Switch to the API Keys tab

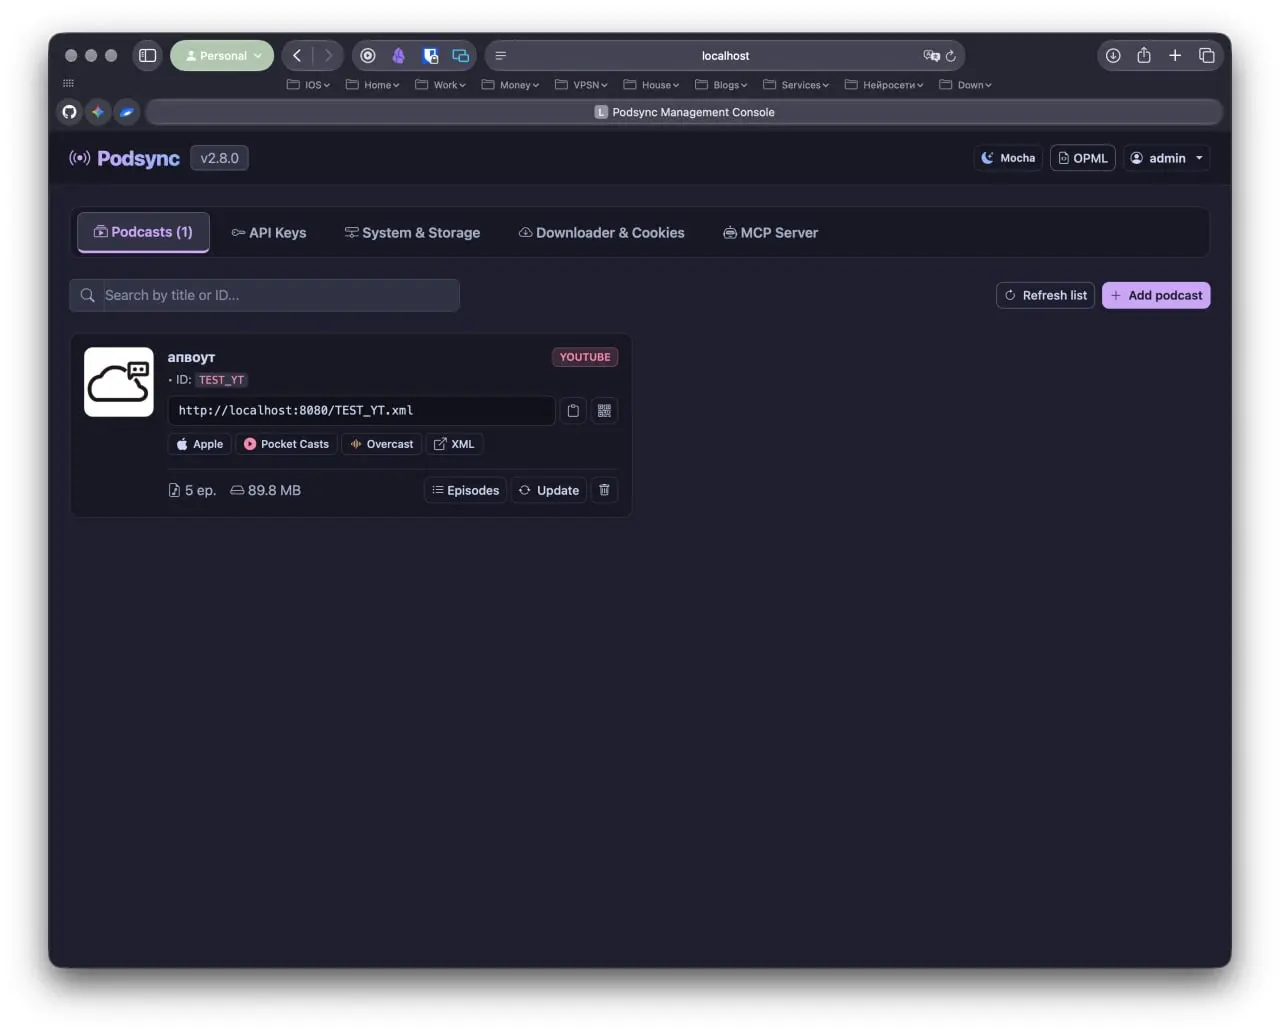click(x=269, y=233)
